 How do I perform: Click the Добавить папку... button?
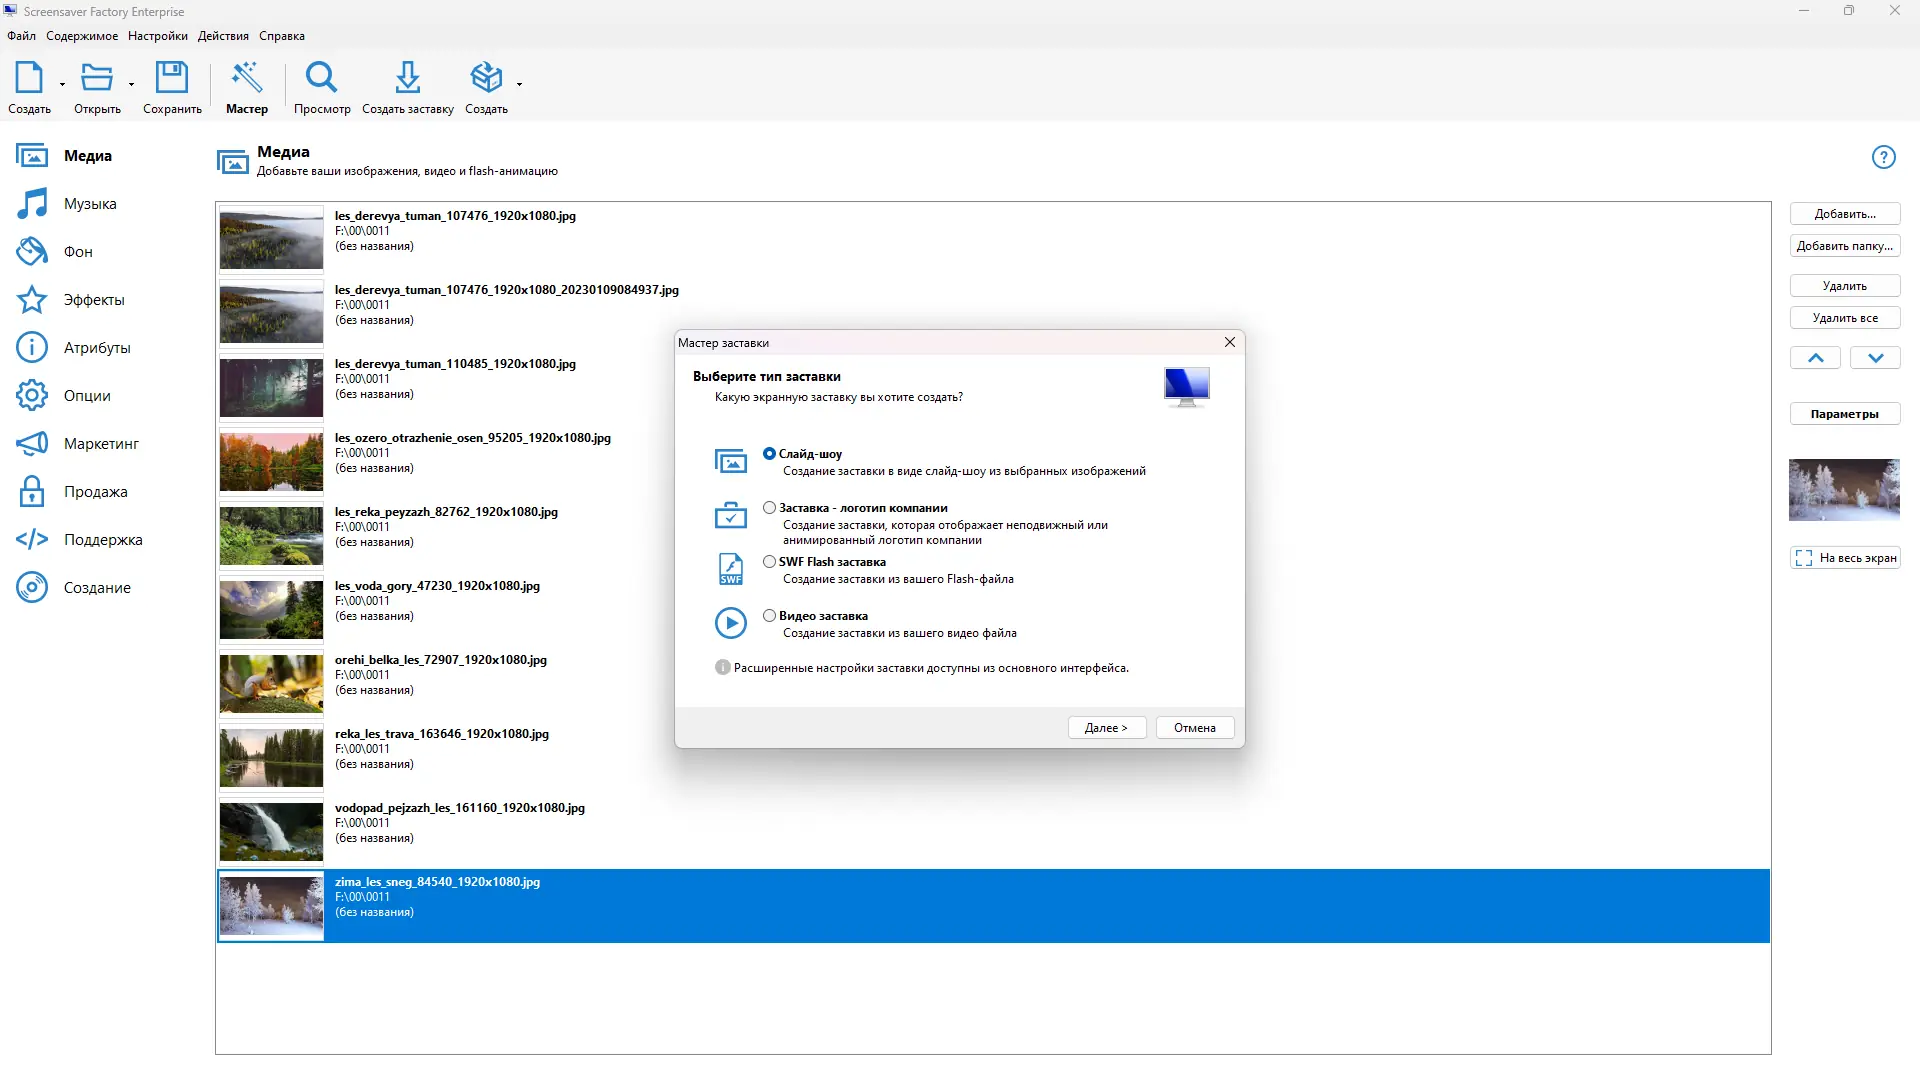pyautogui.click(x=1844, y=246)
